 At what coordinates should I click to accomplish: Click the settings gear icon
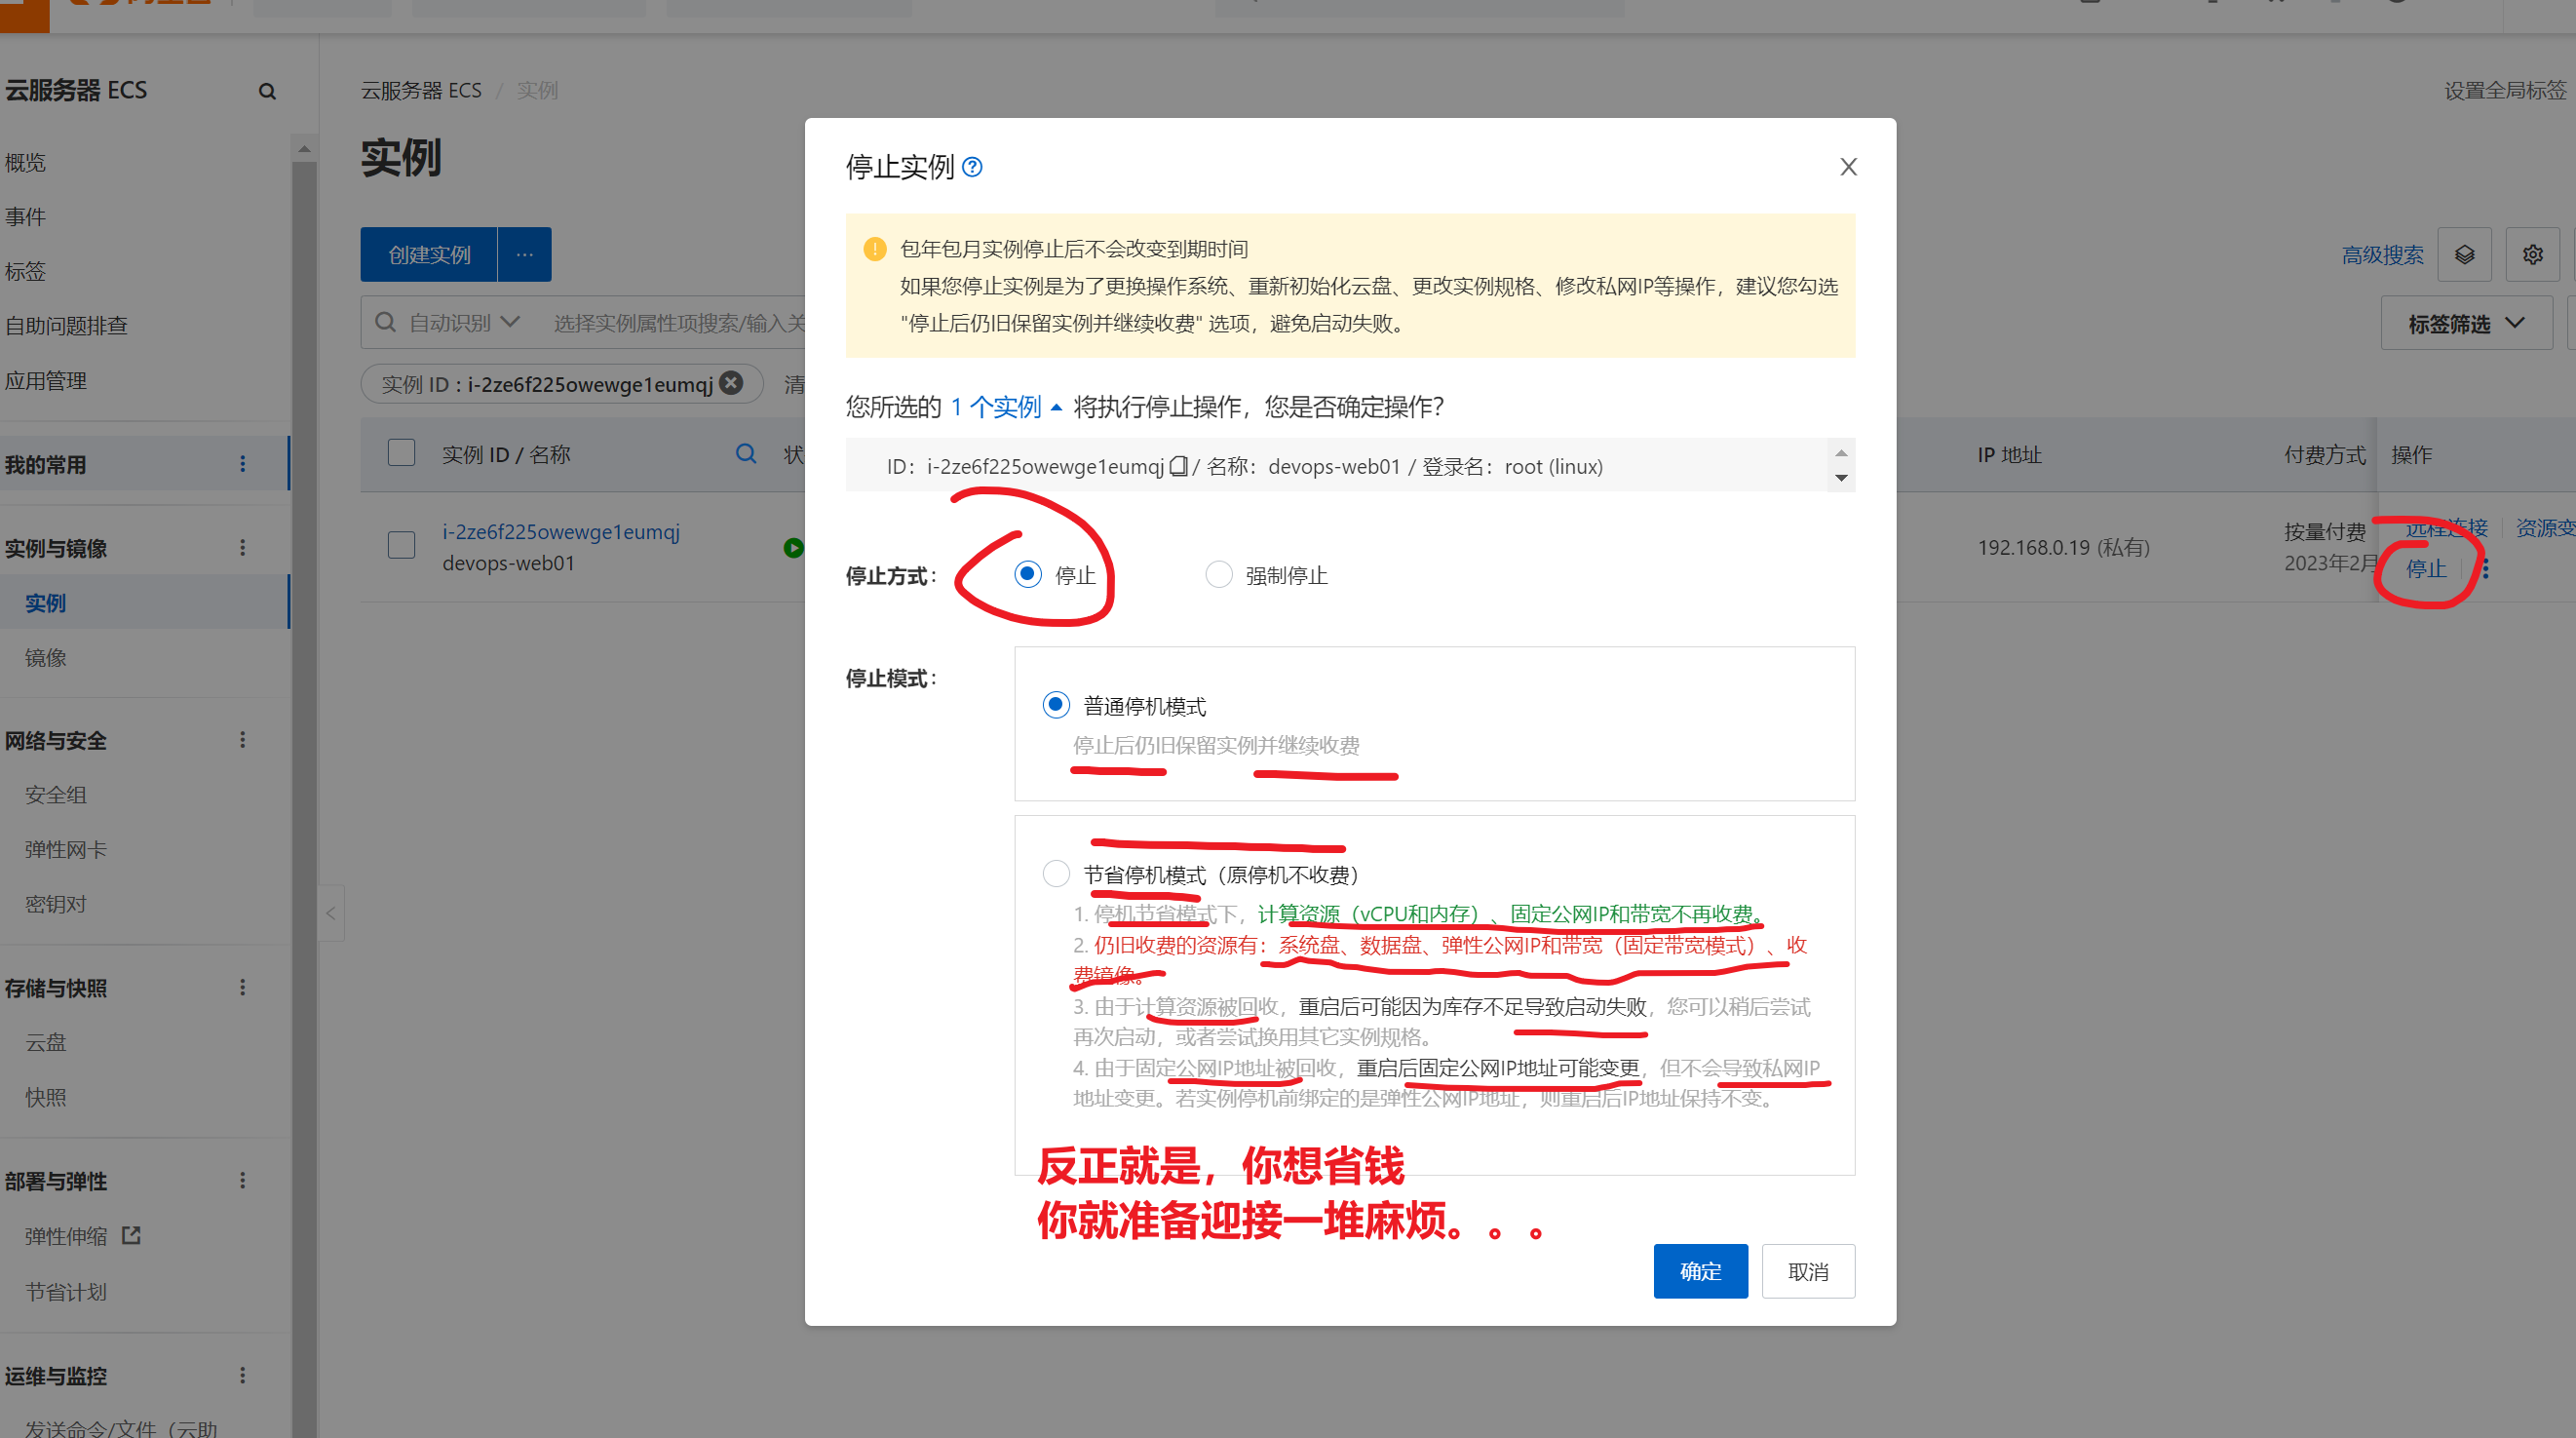pos(2532,255)
